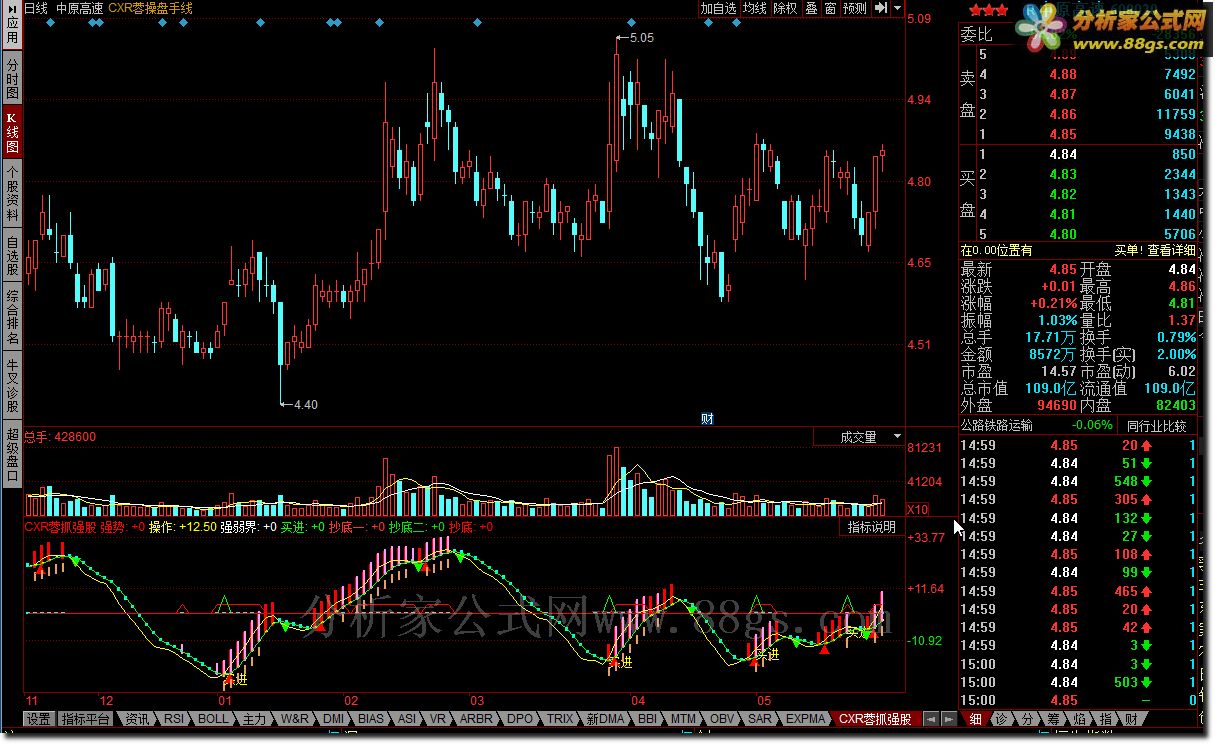Select the MTM indicator tab
The width and height of the screenshot is (1215, 744).
683,718
